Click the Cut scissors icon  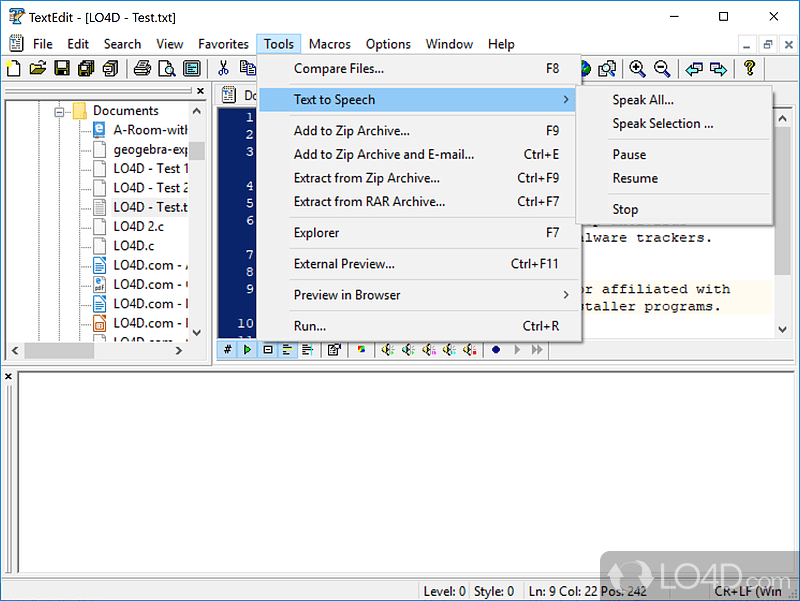coord(223,68)
